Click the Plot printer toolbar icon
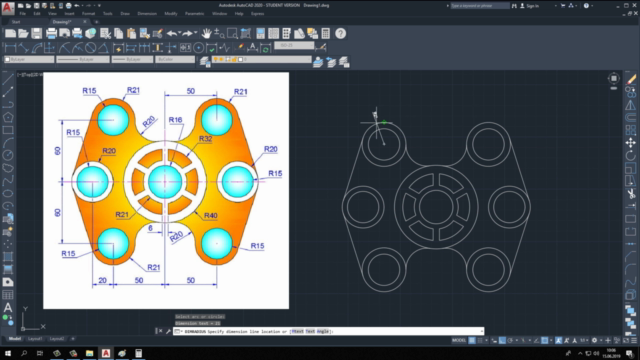This screenshot has height=360, width=640. tap(51, 33)
